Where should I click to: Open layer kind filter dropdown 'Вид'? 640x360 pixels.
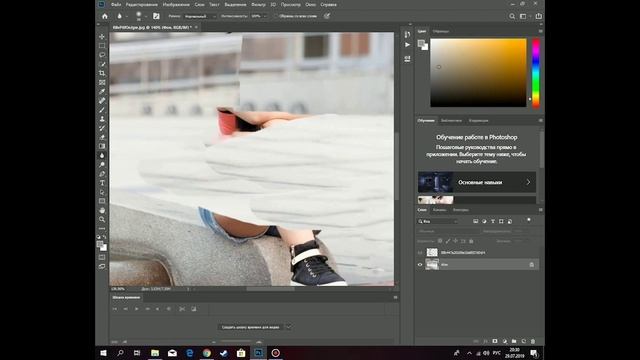pyautogui.click(x=438, y=221)
